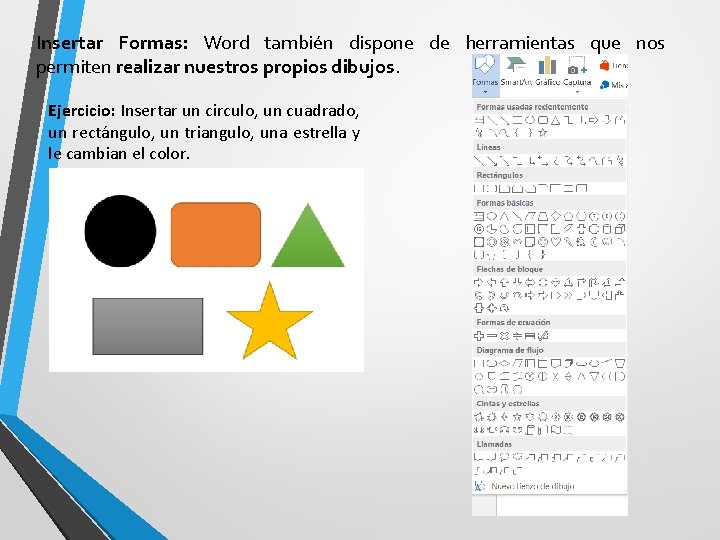Pick the four-point star in Cintas y estrellas
Image resolution: width=720 pixels, height=540 pixels.
point(504,417)
